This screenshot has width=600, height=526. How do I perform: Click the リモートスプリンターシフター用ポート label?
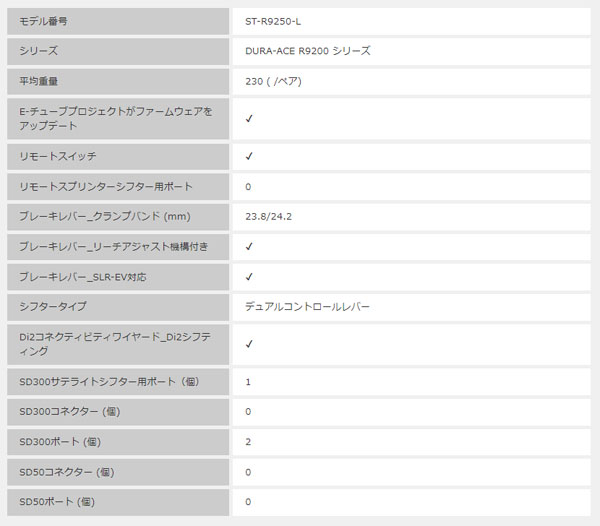coord(106,187)
